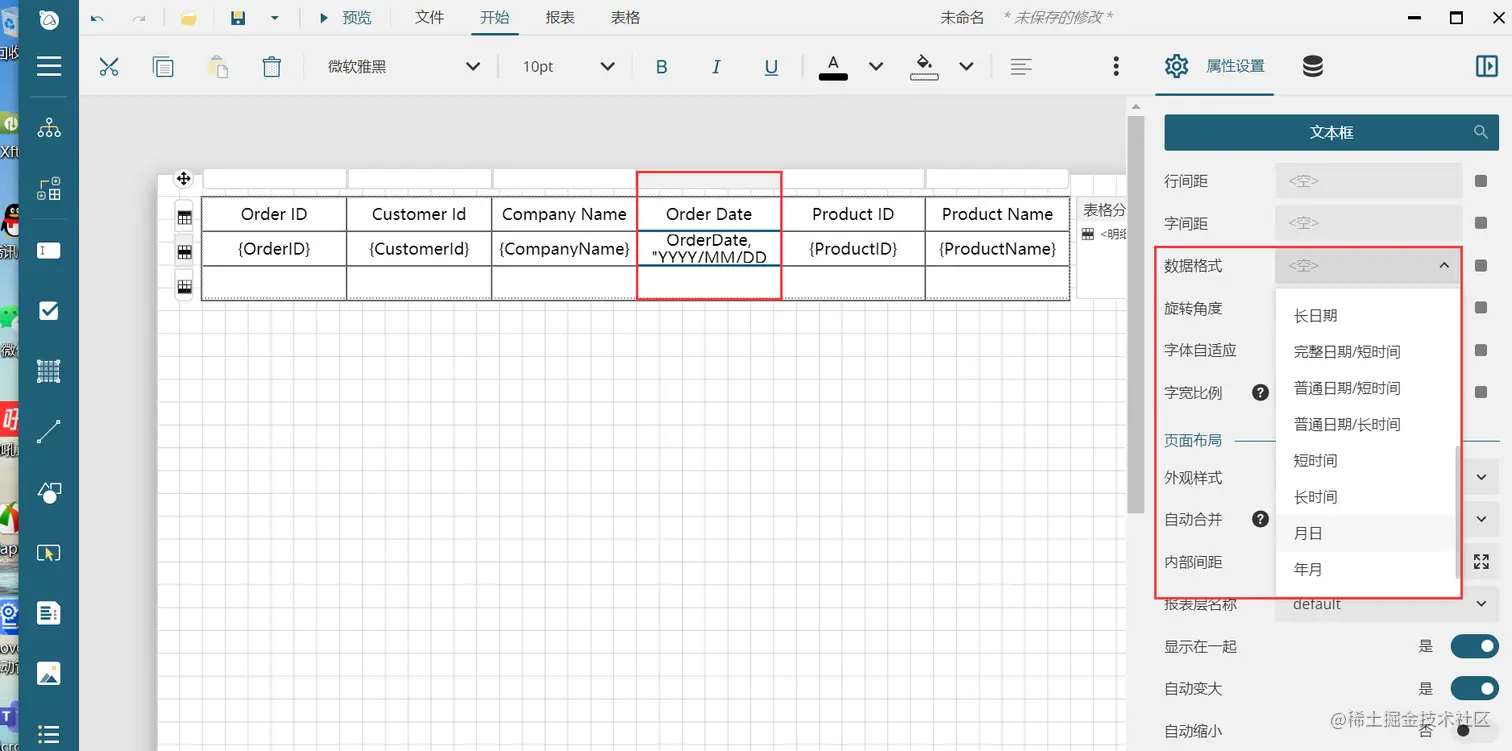Image resolution: width=1512 pixels, height=751 pixels.
Task: Click the redo arrow in the top bar
Action: [x=139, y=18]
